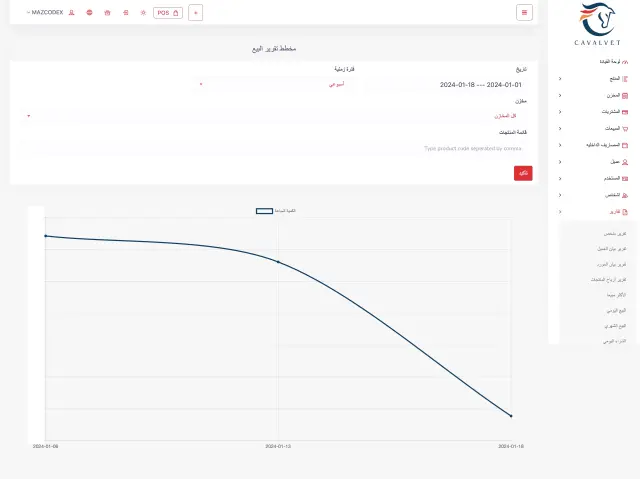Collapse the Reports menu chevron
The height and width of the screenshot is (479, 640).
coord(560,212)
